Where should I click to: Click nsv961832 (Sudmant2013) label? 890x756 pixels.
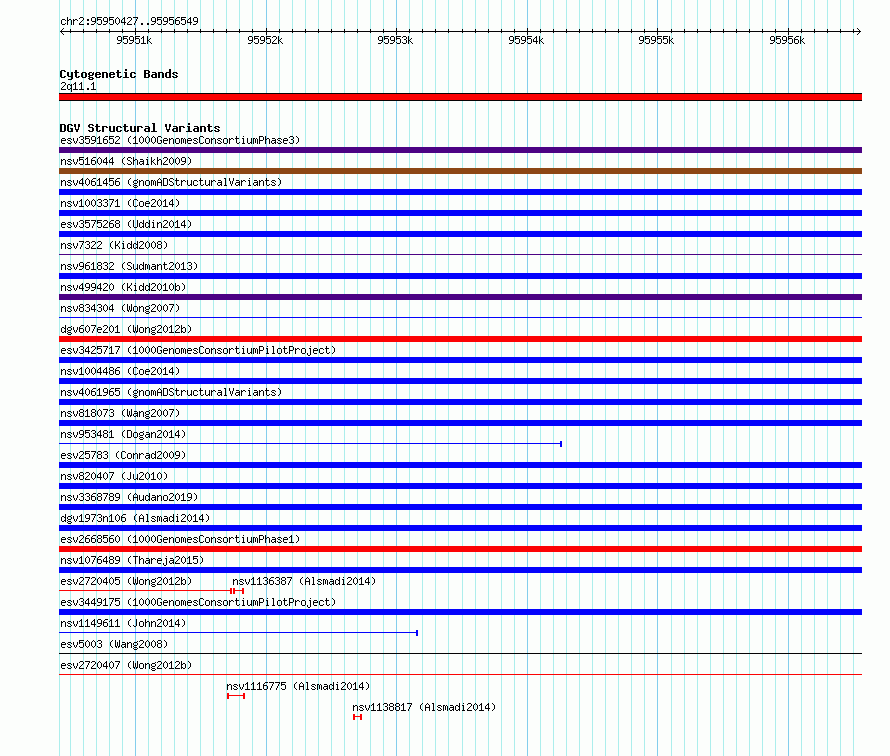(x=129, y=266)
